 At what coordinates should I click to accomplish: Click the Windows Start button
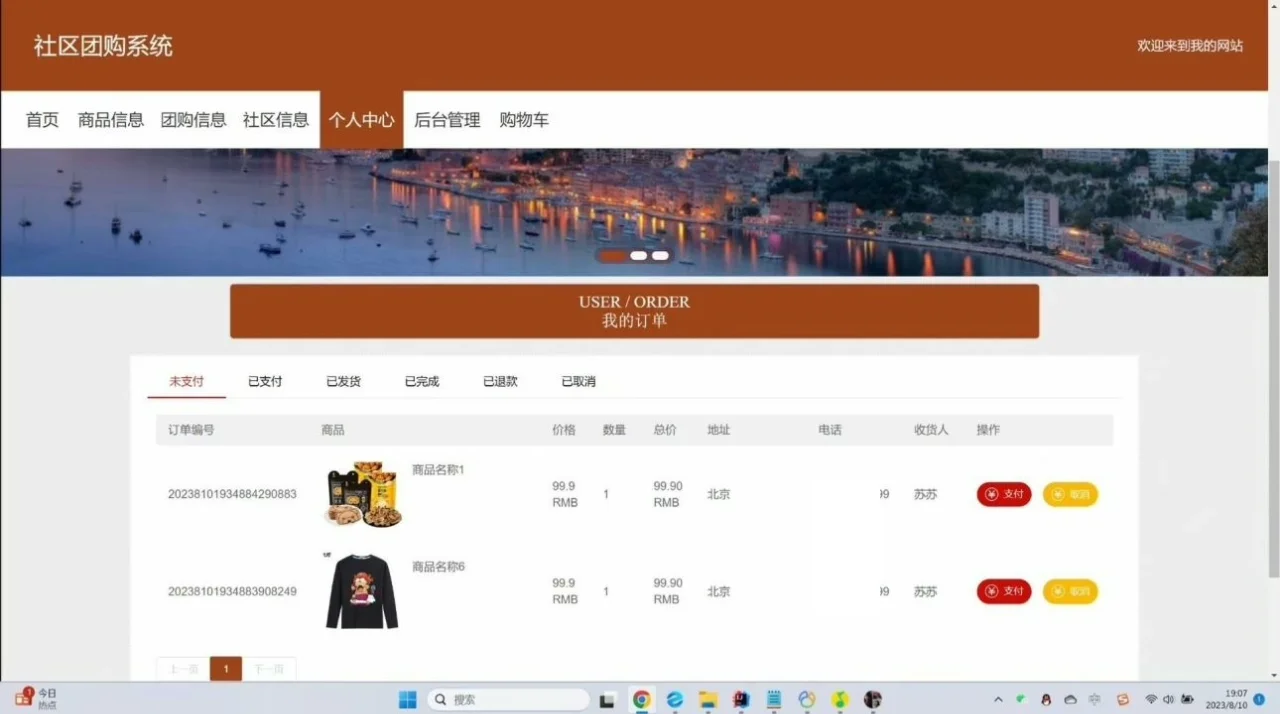point(406,699)
